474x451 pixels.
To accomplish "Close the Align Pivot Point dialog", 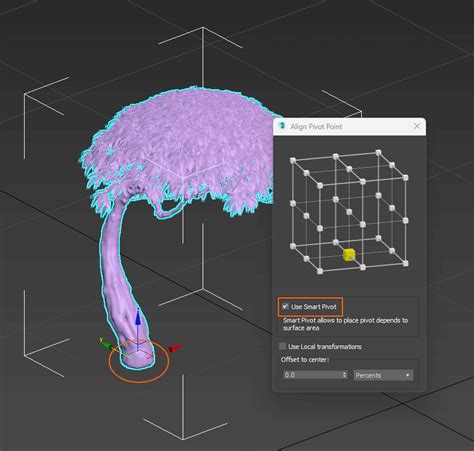I will pyautogui.click(x=417, y=126).
